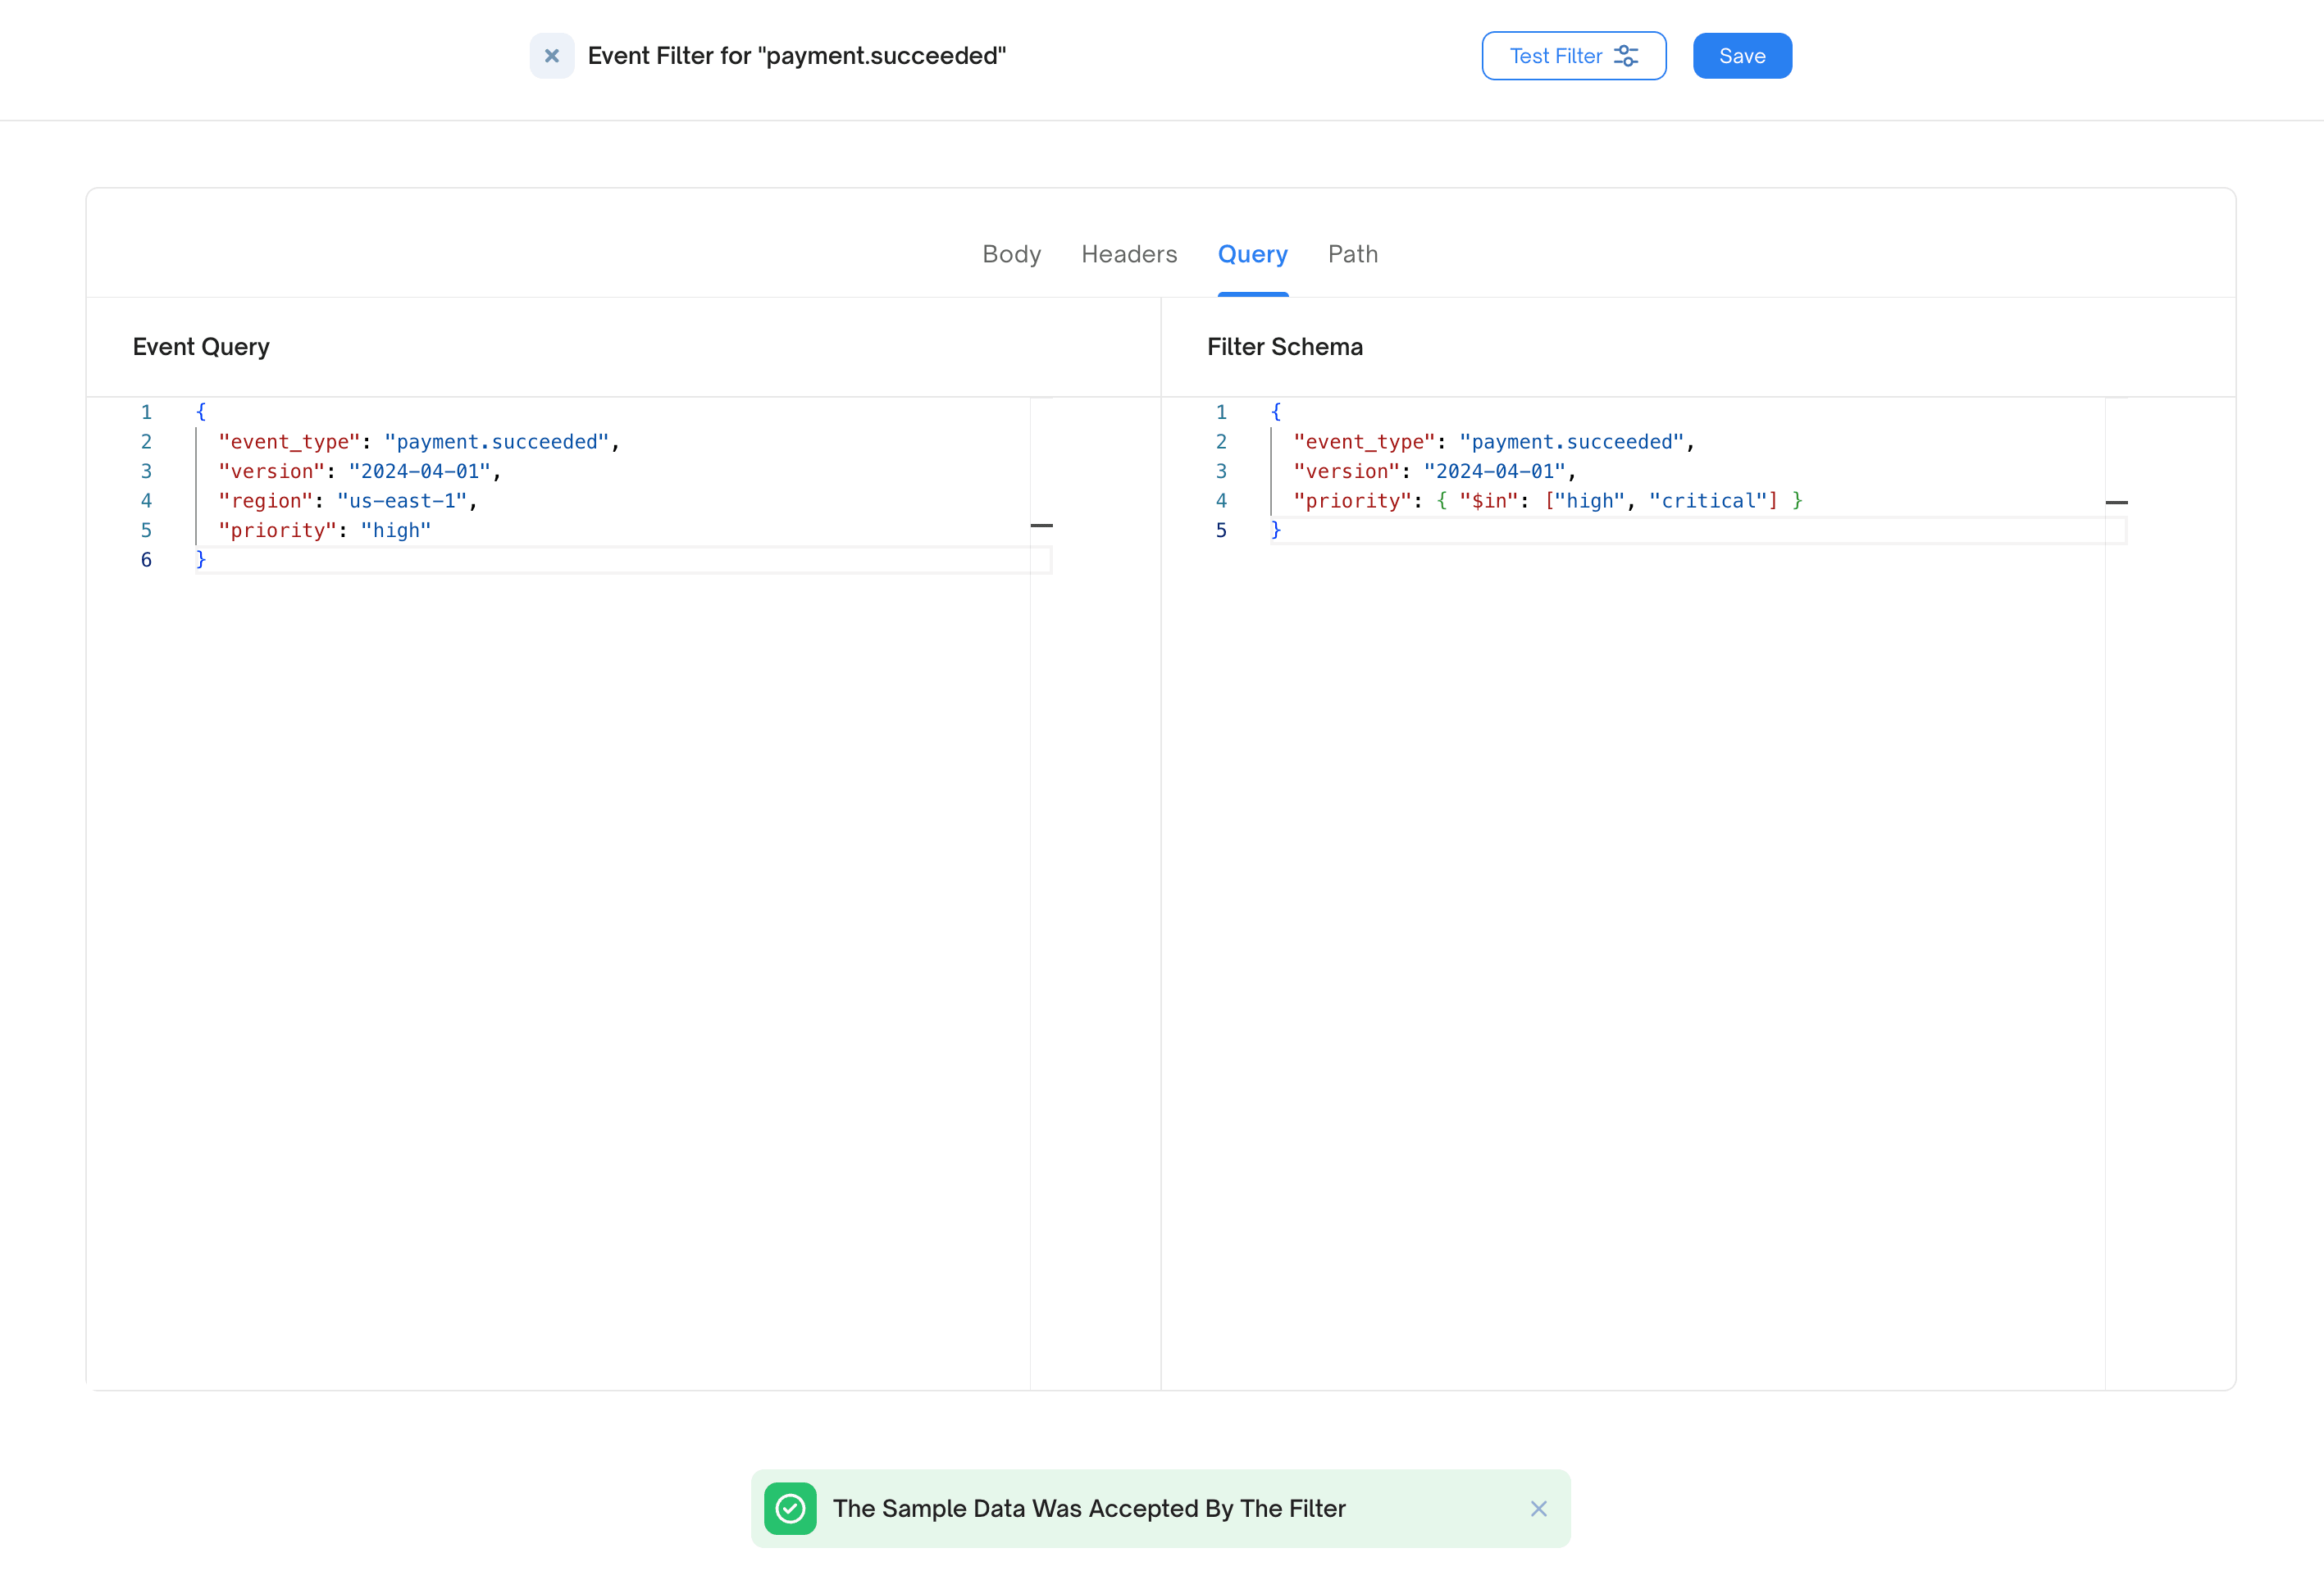The width and height of the screenshot is (2324, 1571).
Task: Click the "version" line in Event Query editor
Action: tap(359, 472)
